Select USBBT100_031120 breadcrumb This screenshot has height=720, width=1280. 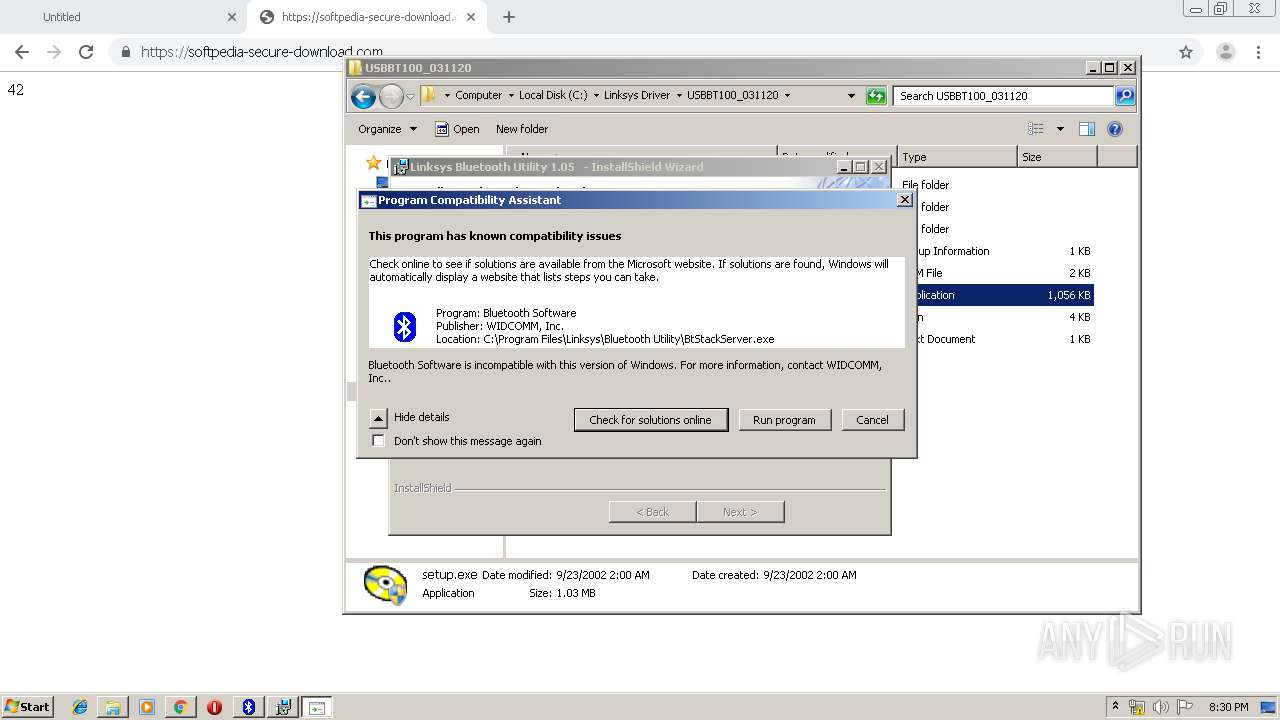pos(732,96)
